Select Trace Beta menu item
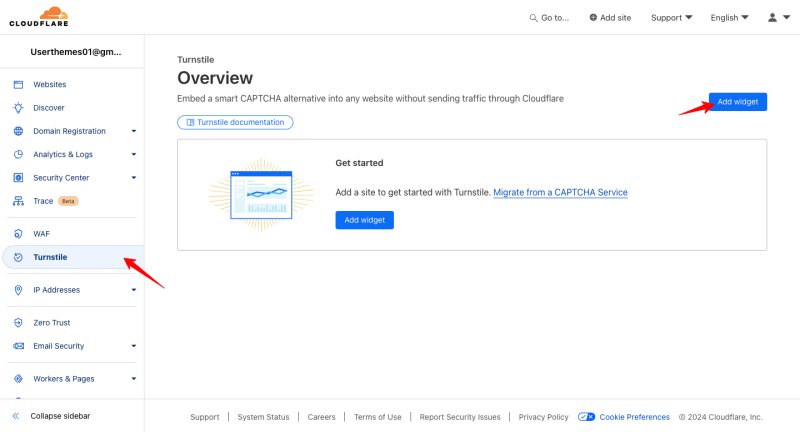 point(56,201)
